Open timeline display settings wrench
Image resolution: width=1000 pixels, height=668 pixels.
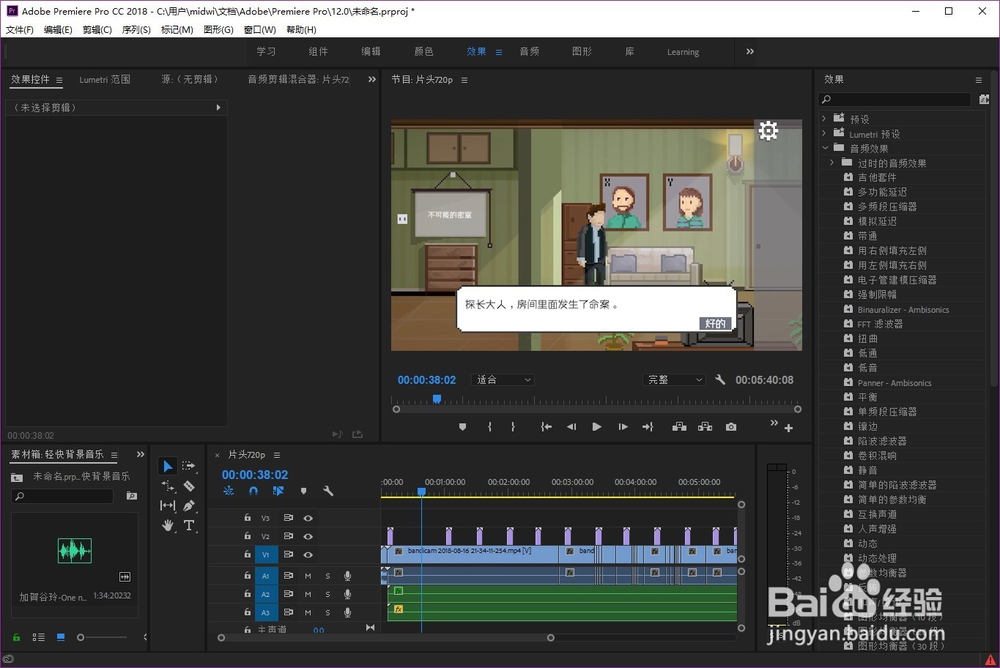click(328, 491)
